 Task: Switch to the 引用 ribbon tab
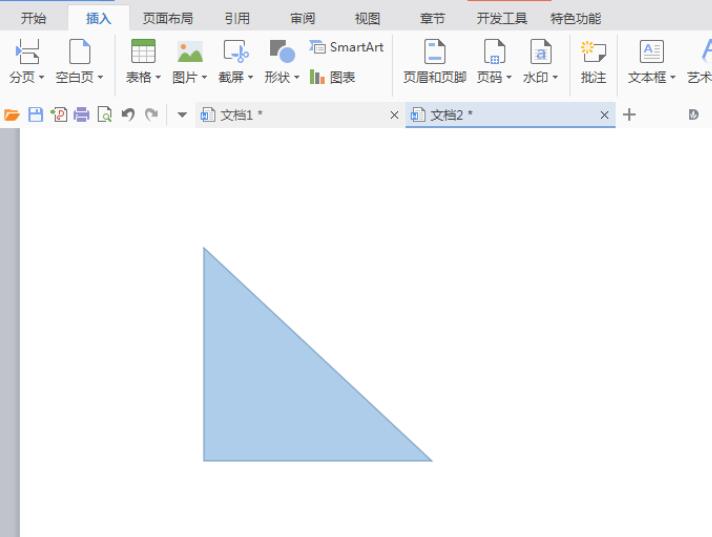(237, 19)
